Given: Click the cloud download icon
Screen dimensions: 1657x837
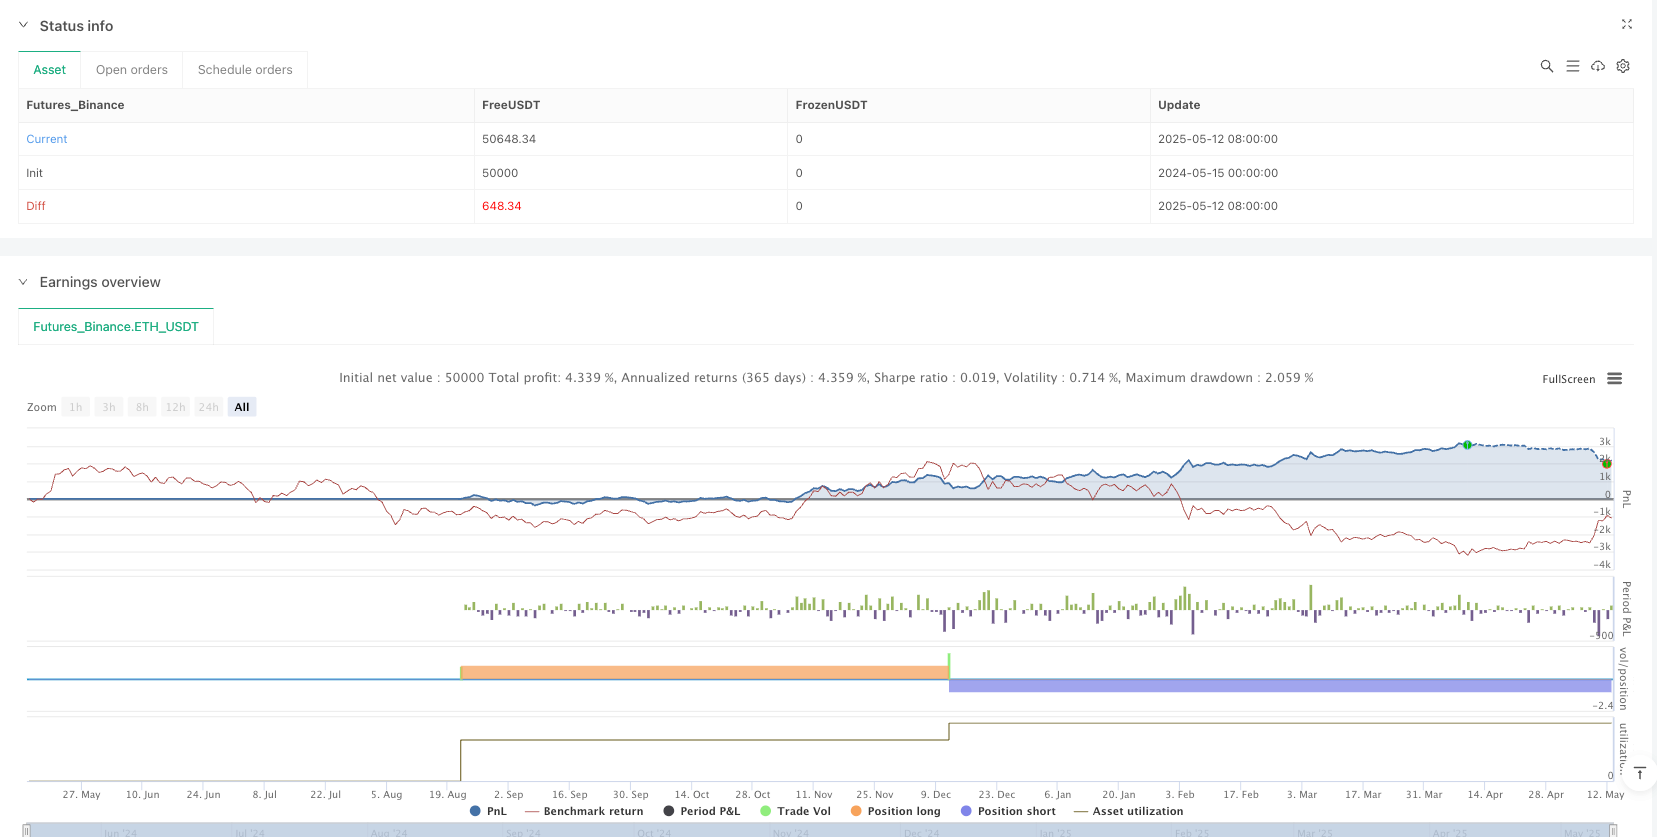Looking at the screenshot, I should [x=1598, y=66].
